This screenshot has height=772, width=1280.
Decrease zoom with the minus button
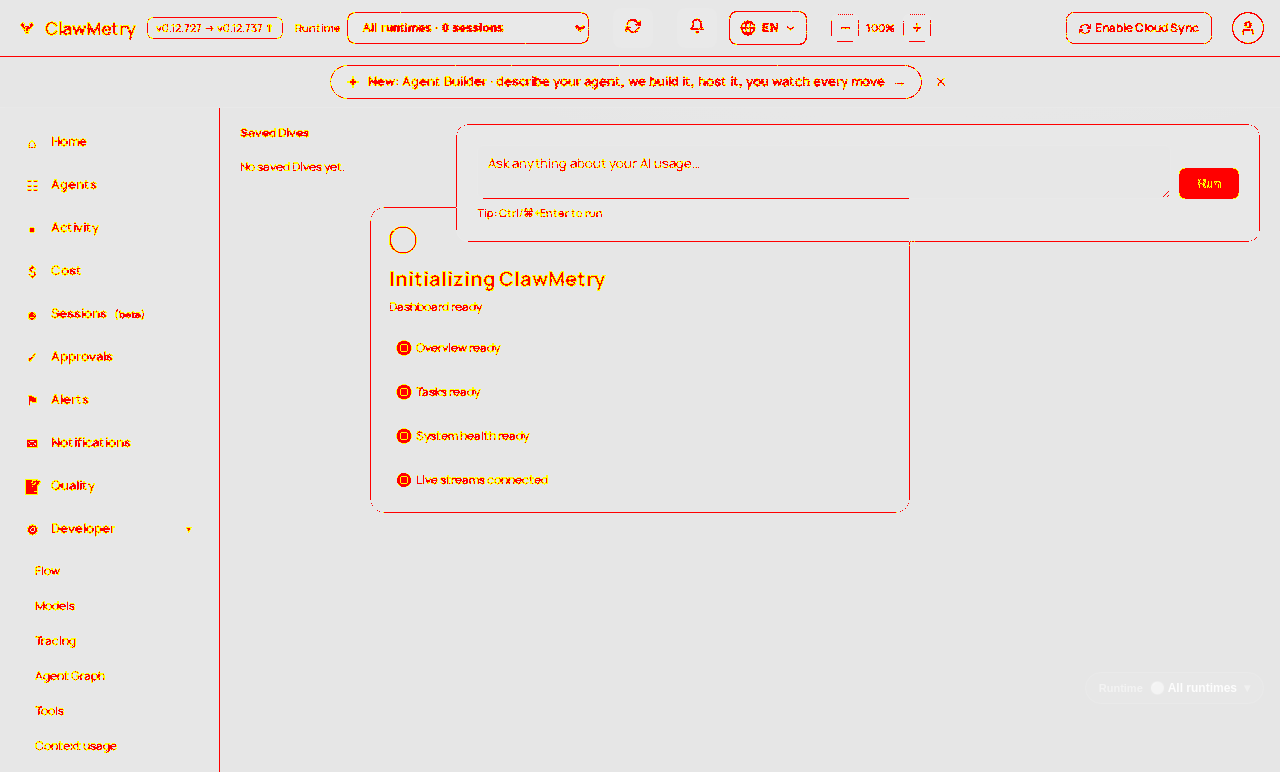point(845,28)
